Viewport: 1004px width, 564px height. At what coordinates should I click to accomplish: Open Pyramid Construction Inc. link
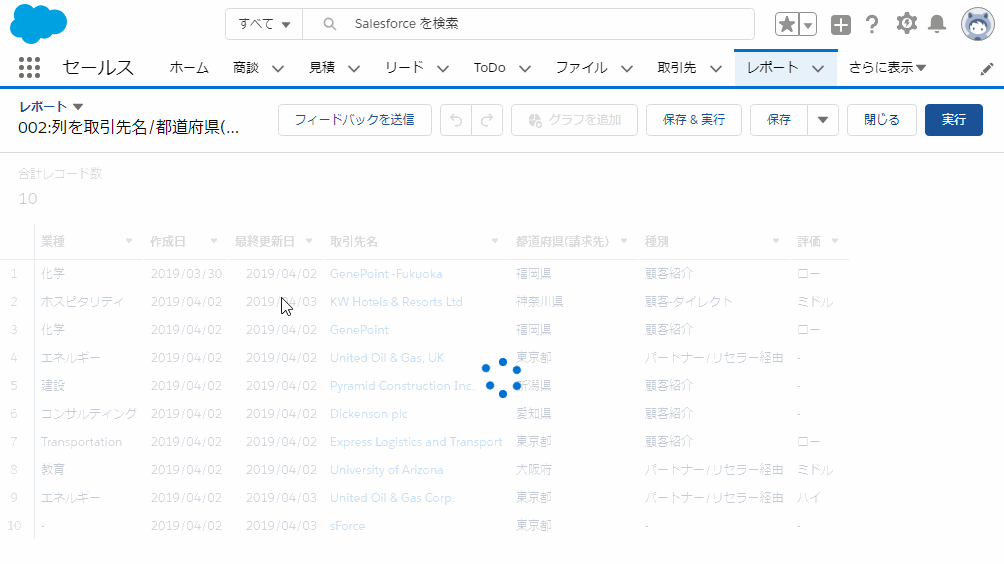[x=402, y=386]
